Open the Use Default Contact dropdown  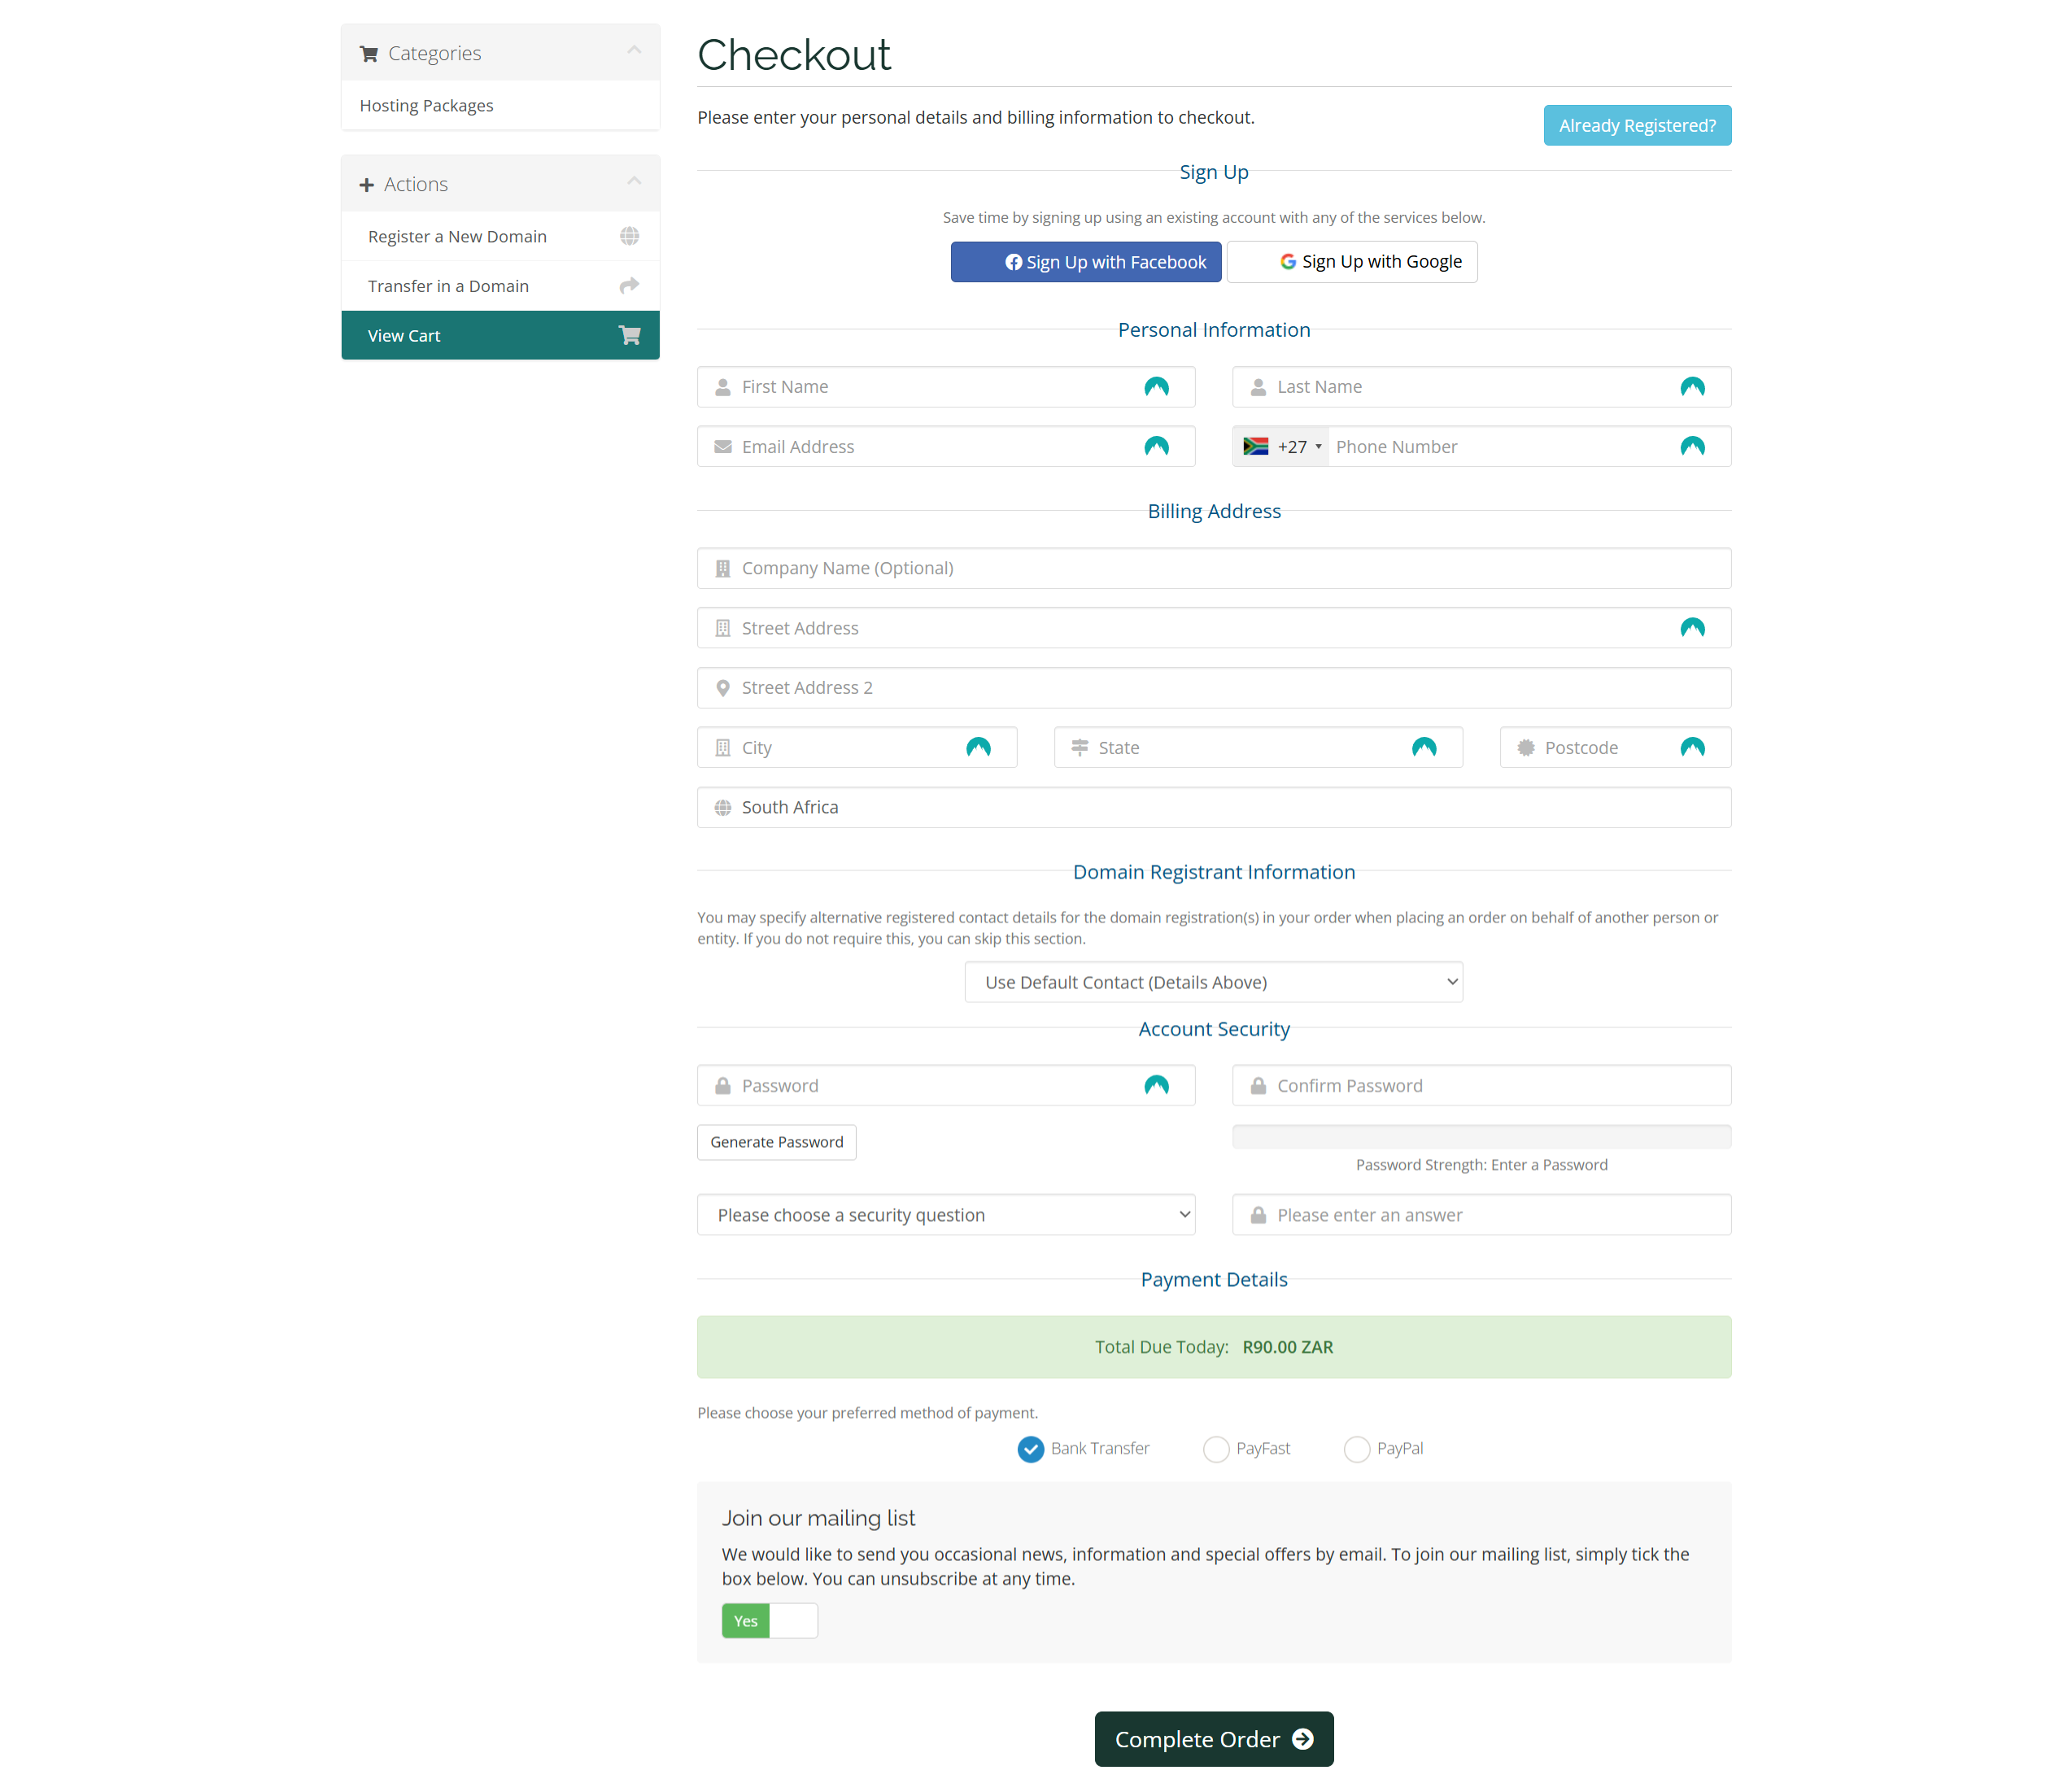click(1213, 982)
